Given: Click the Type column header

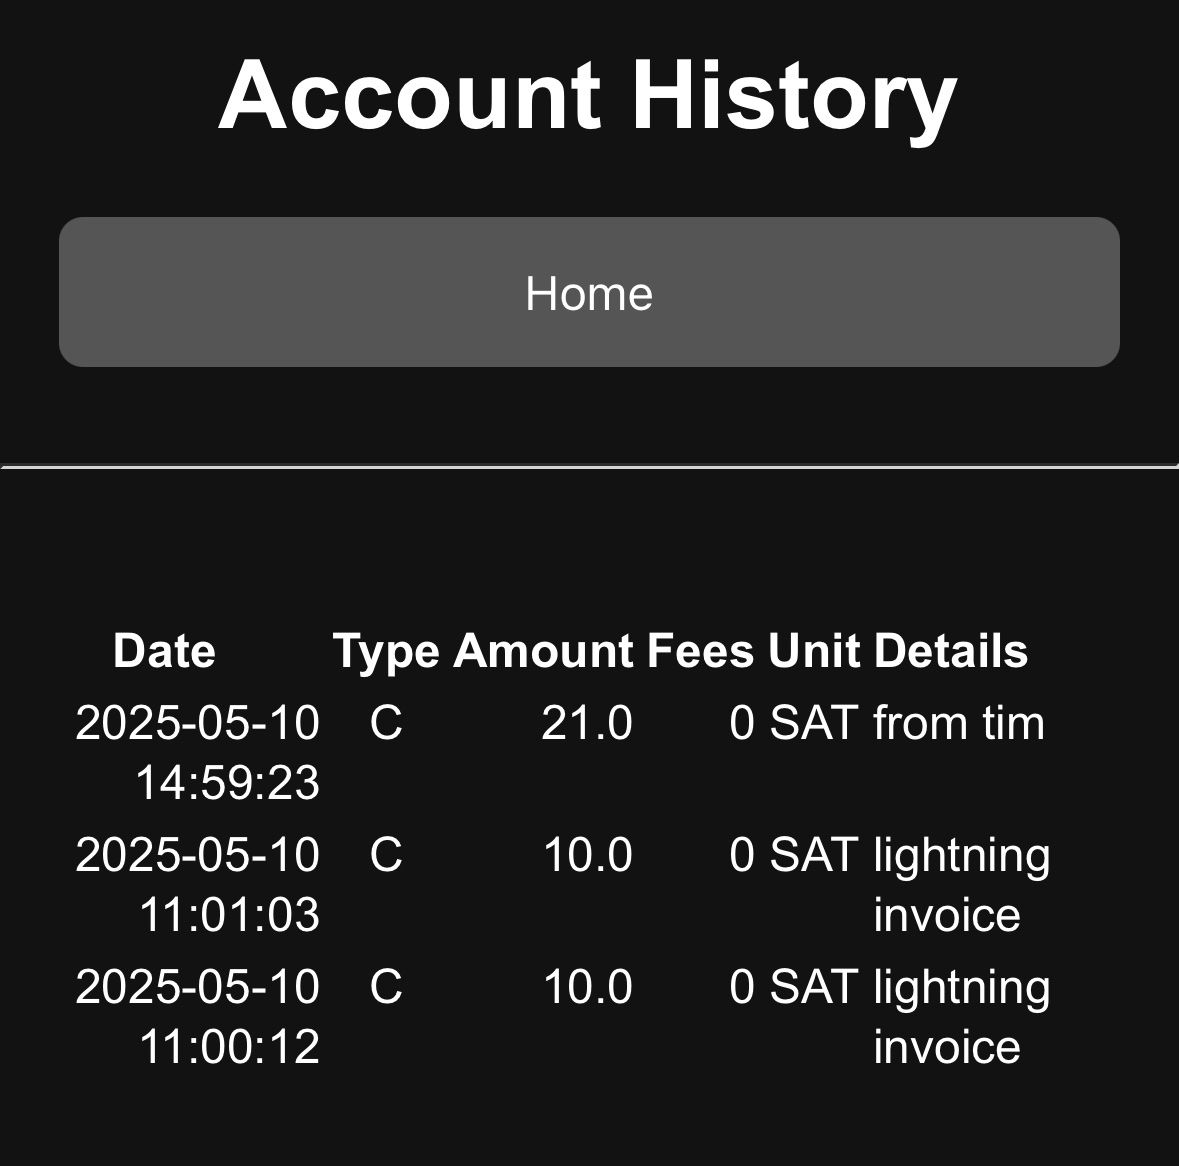Looking at the screenshot, I should (x=386, y=650).
